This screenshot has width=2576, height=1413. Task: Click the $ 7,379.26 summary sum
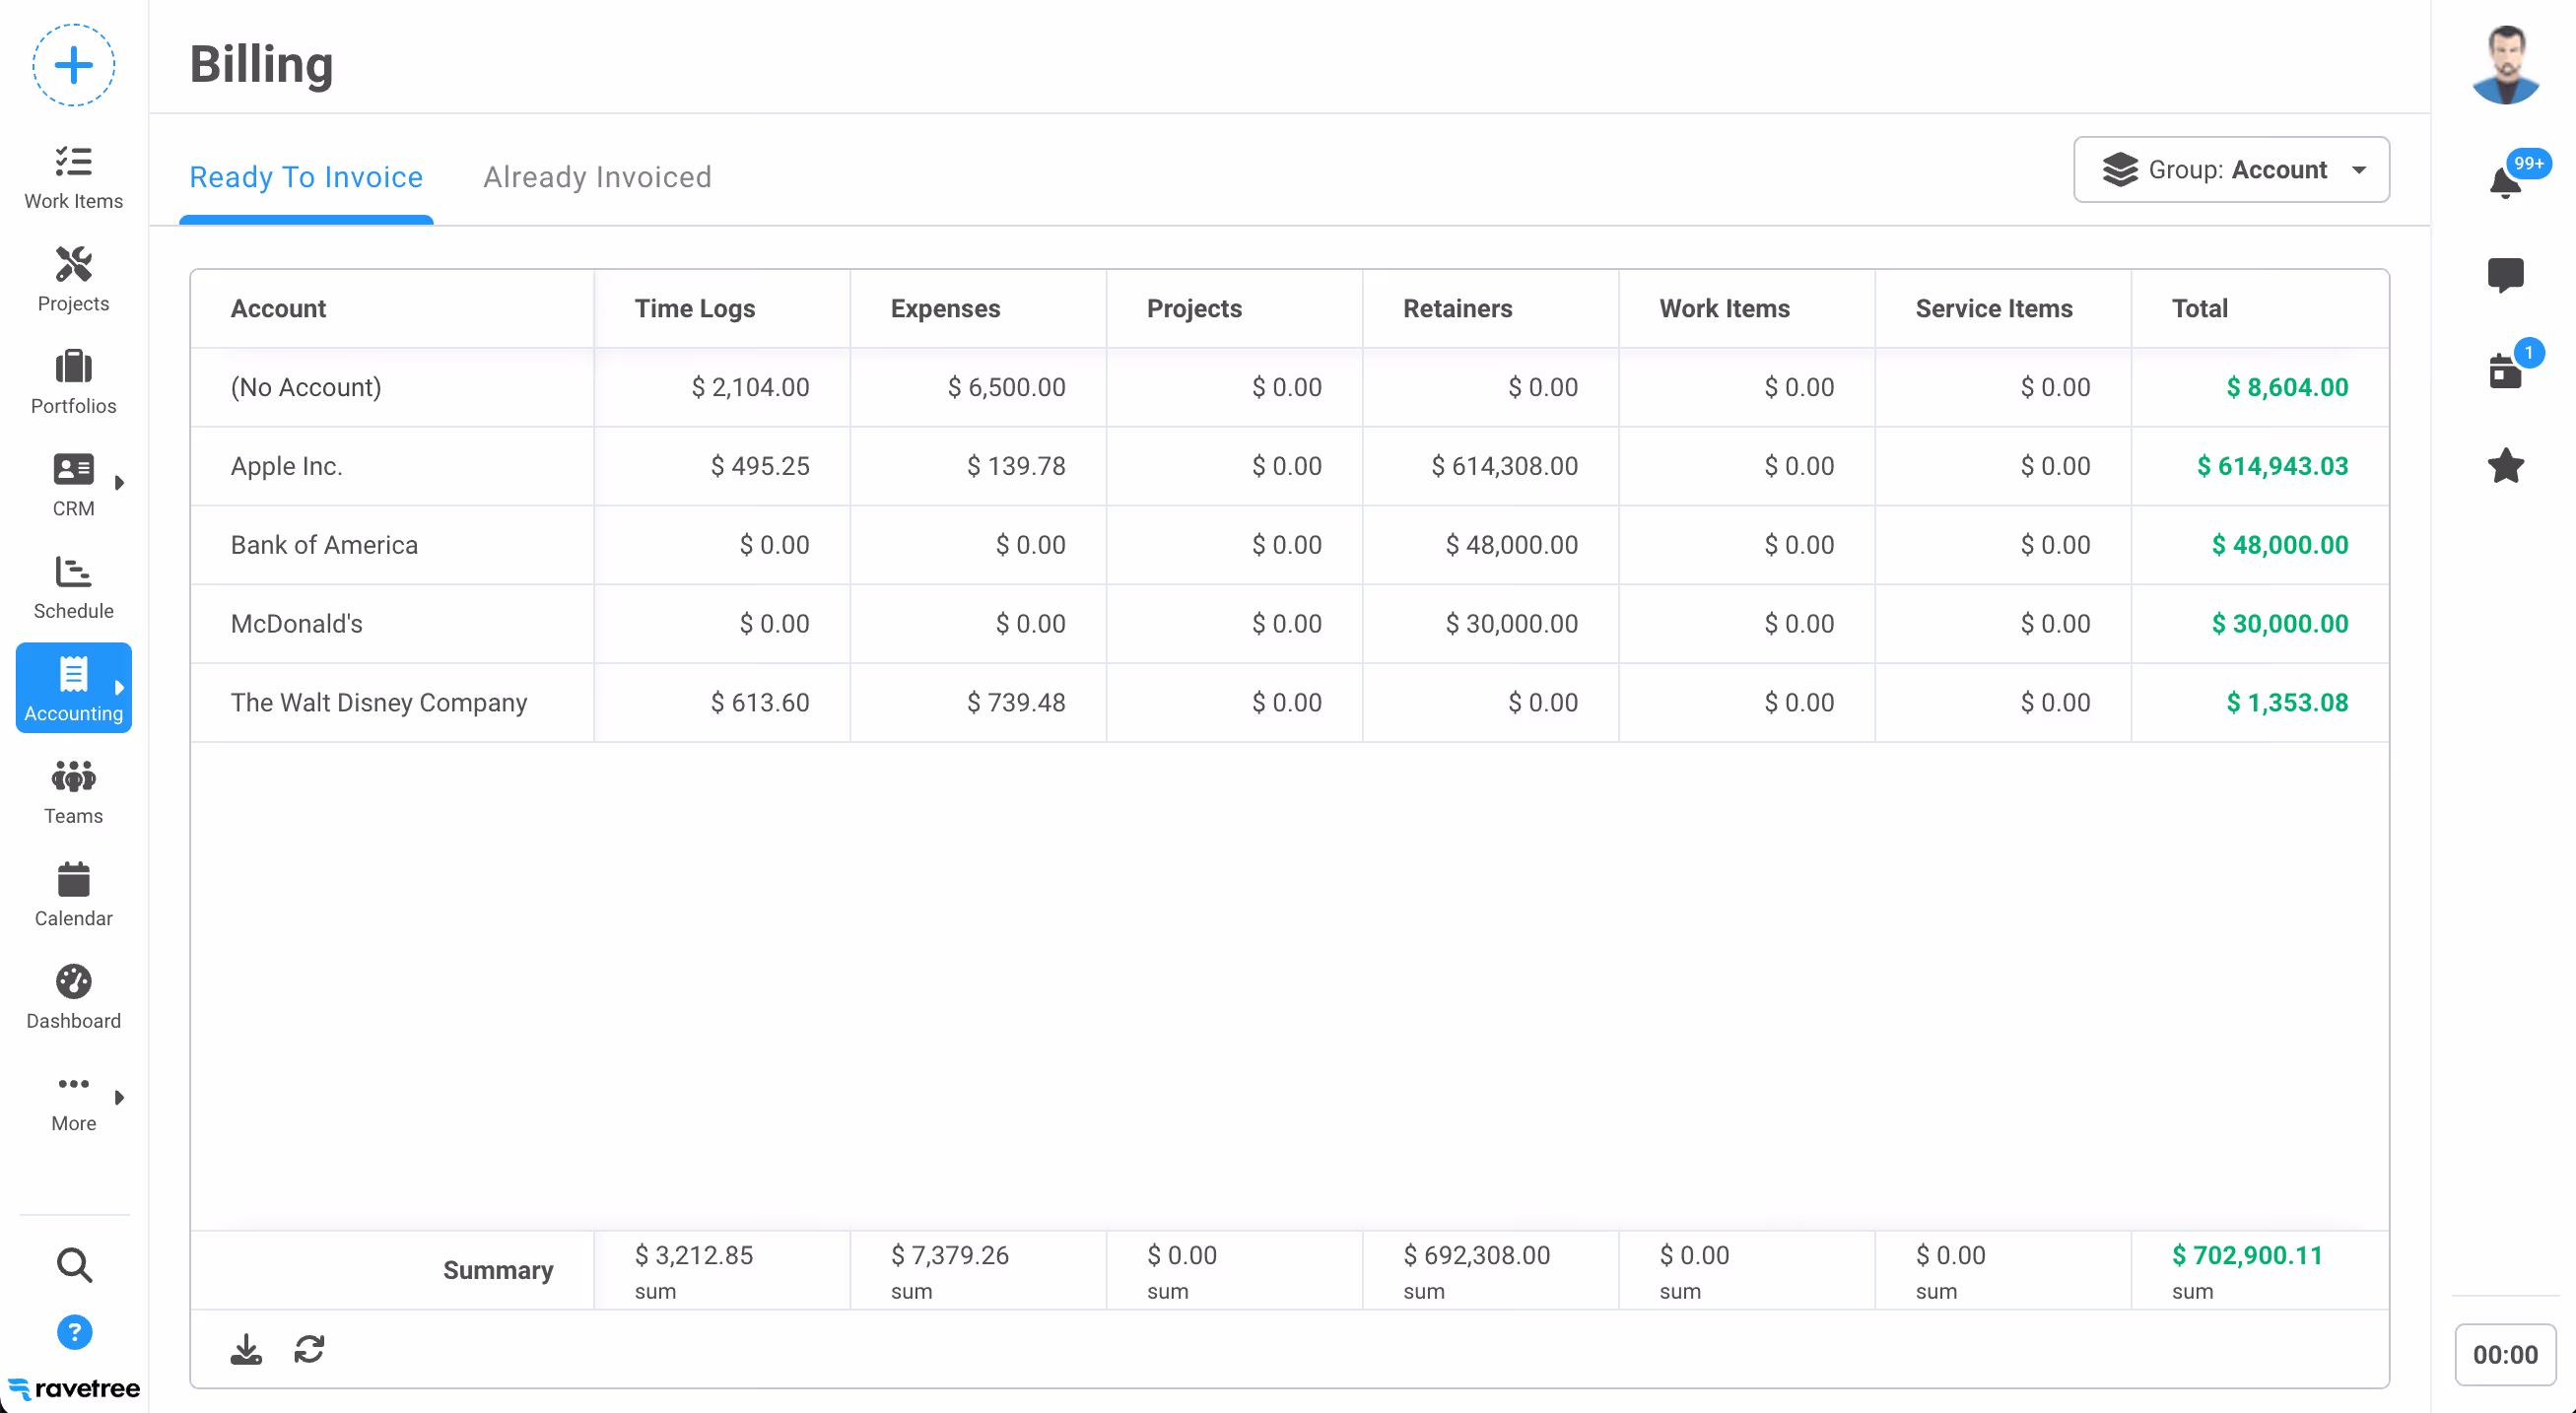click(950, 1256)
